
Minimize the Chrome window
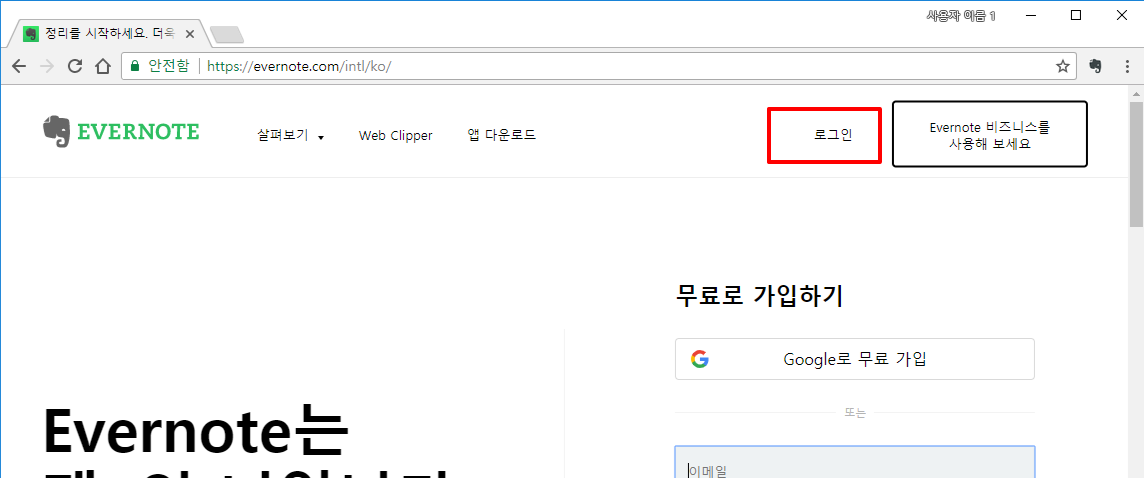(x=1030, y=15)
